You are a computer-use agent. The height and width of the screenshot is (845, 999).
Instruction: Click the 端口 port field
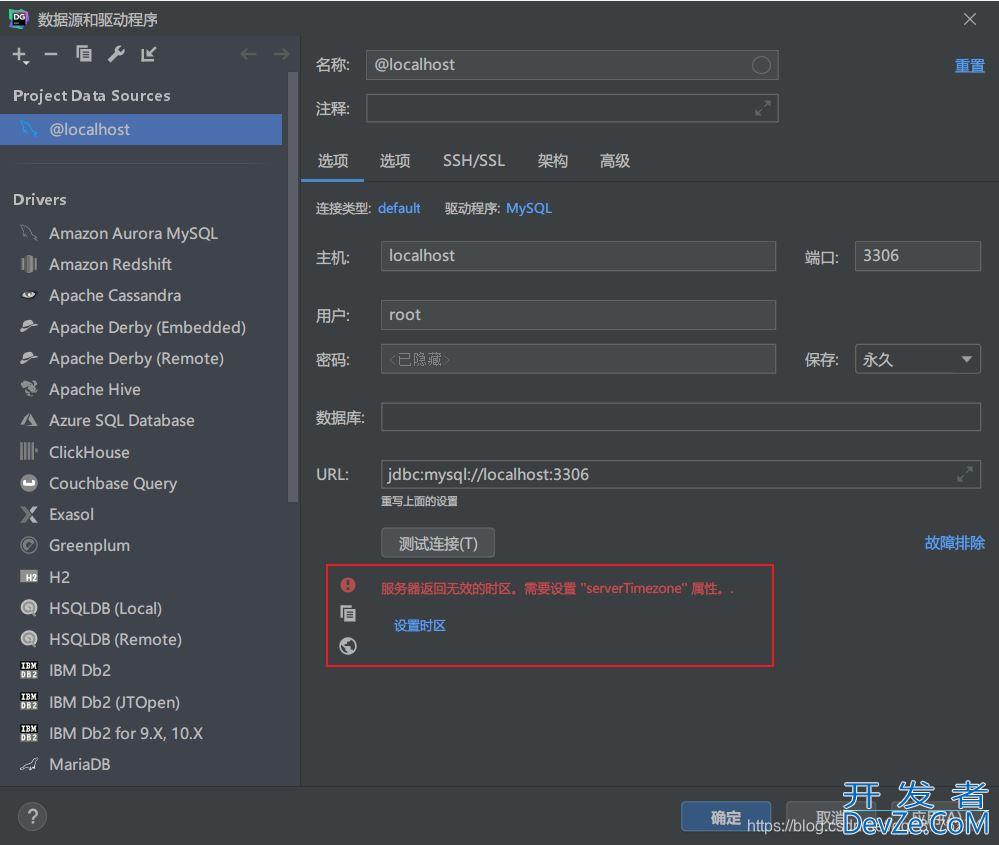point(917,256)
